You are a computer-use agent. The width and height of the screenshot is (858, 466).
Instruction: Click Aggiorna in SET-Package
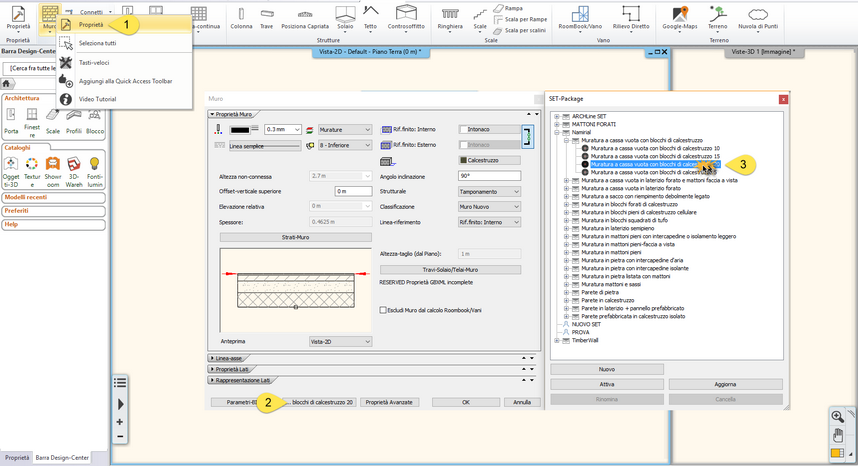tap(725, 385)
